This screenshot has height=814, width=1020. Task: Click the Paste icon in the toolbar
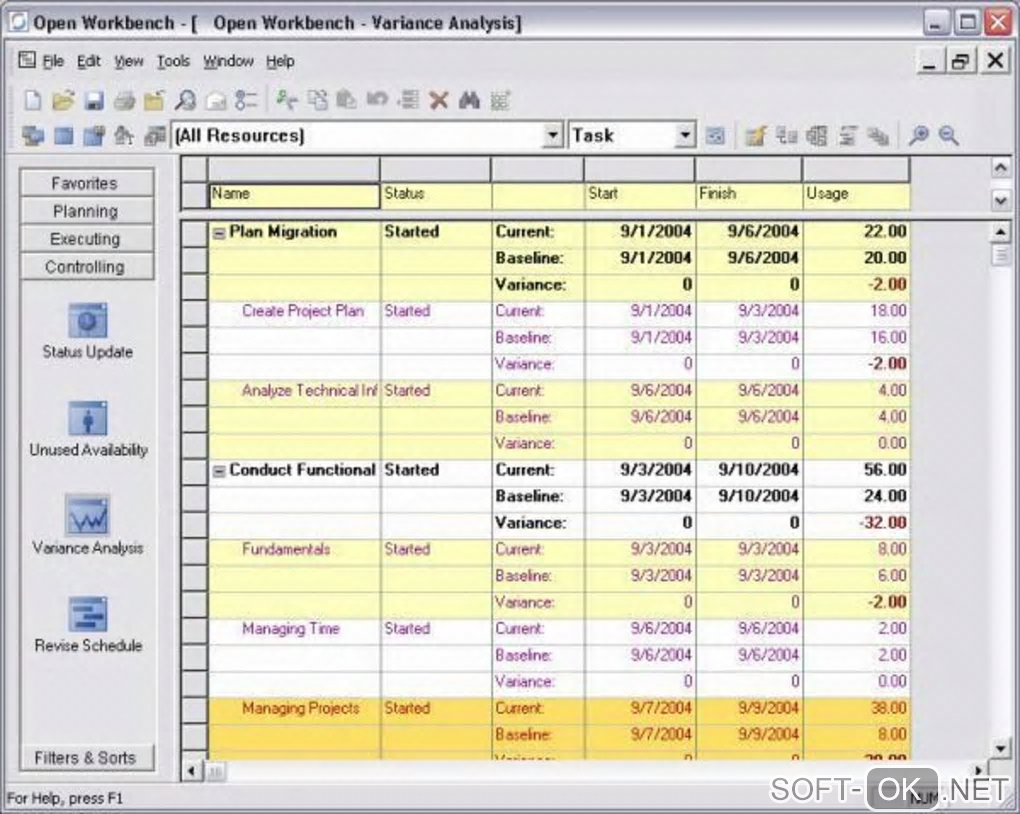coord(346,100)
